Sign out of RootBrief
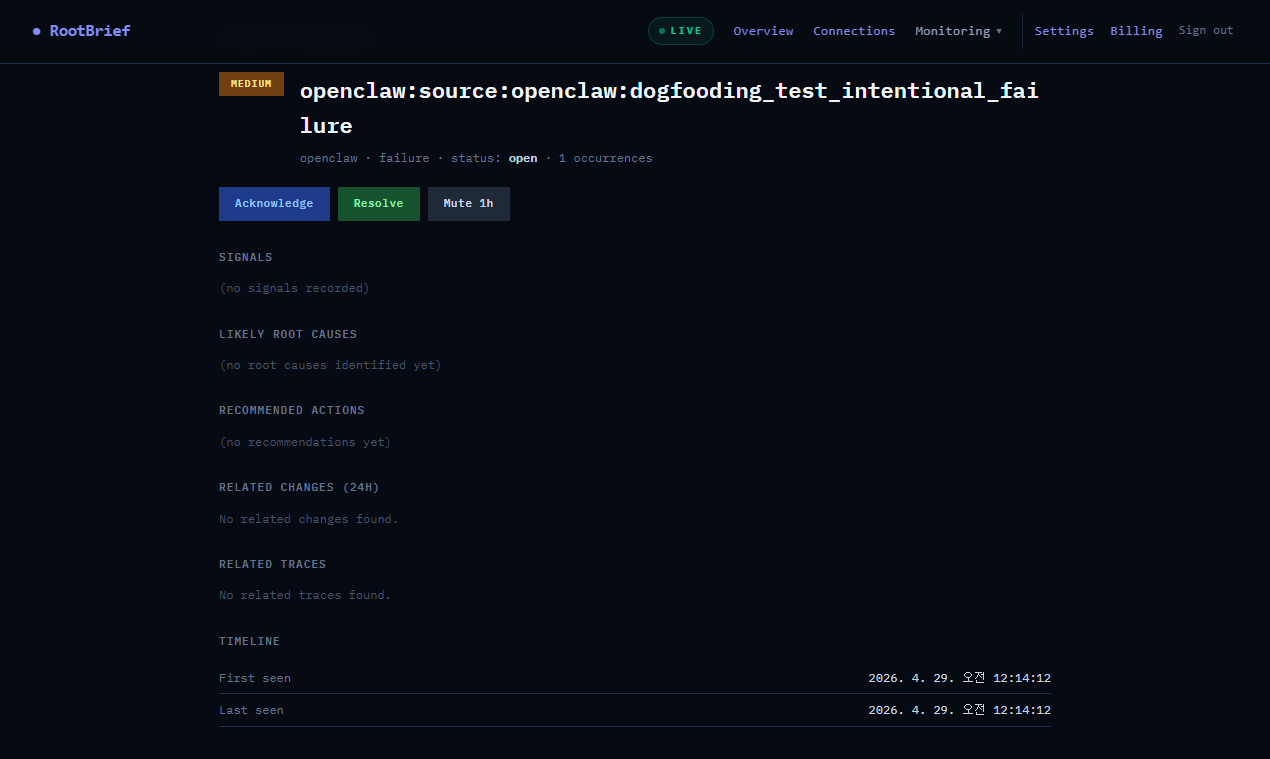The image size is (1270, 759). click(1206, 31)
